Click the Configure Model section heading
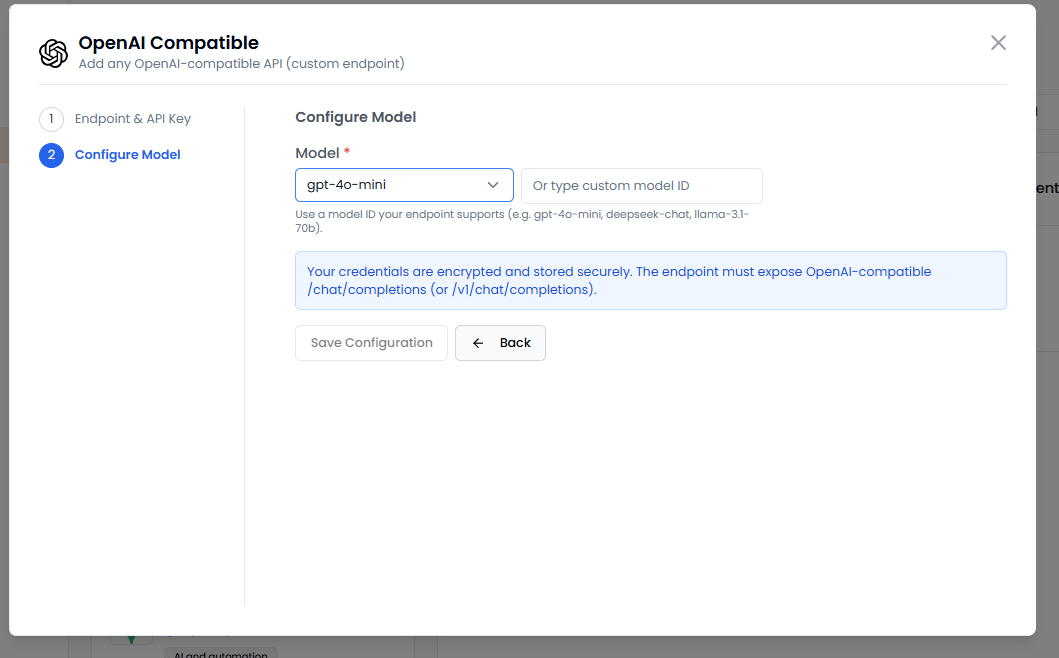Image resolution: width=1059 pixels, height=658 pixels. [355, 117]
